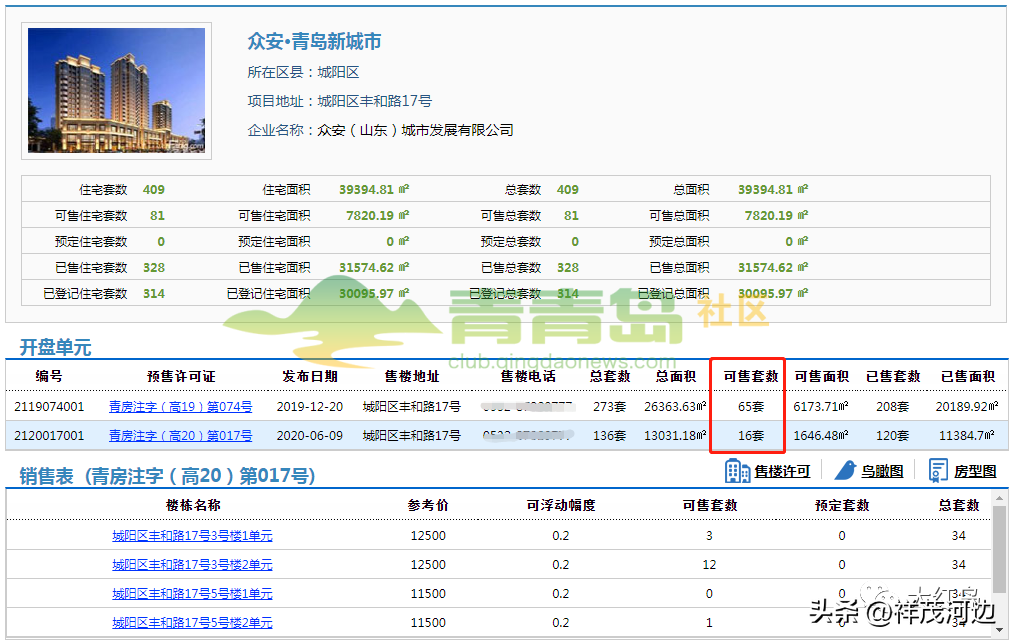
Task: Click the 楼栋名称 column header
Action: [x=193, y=506]
